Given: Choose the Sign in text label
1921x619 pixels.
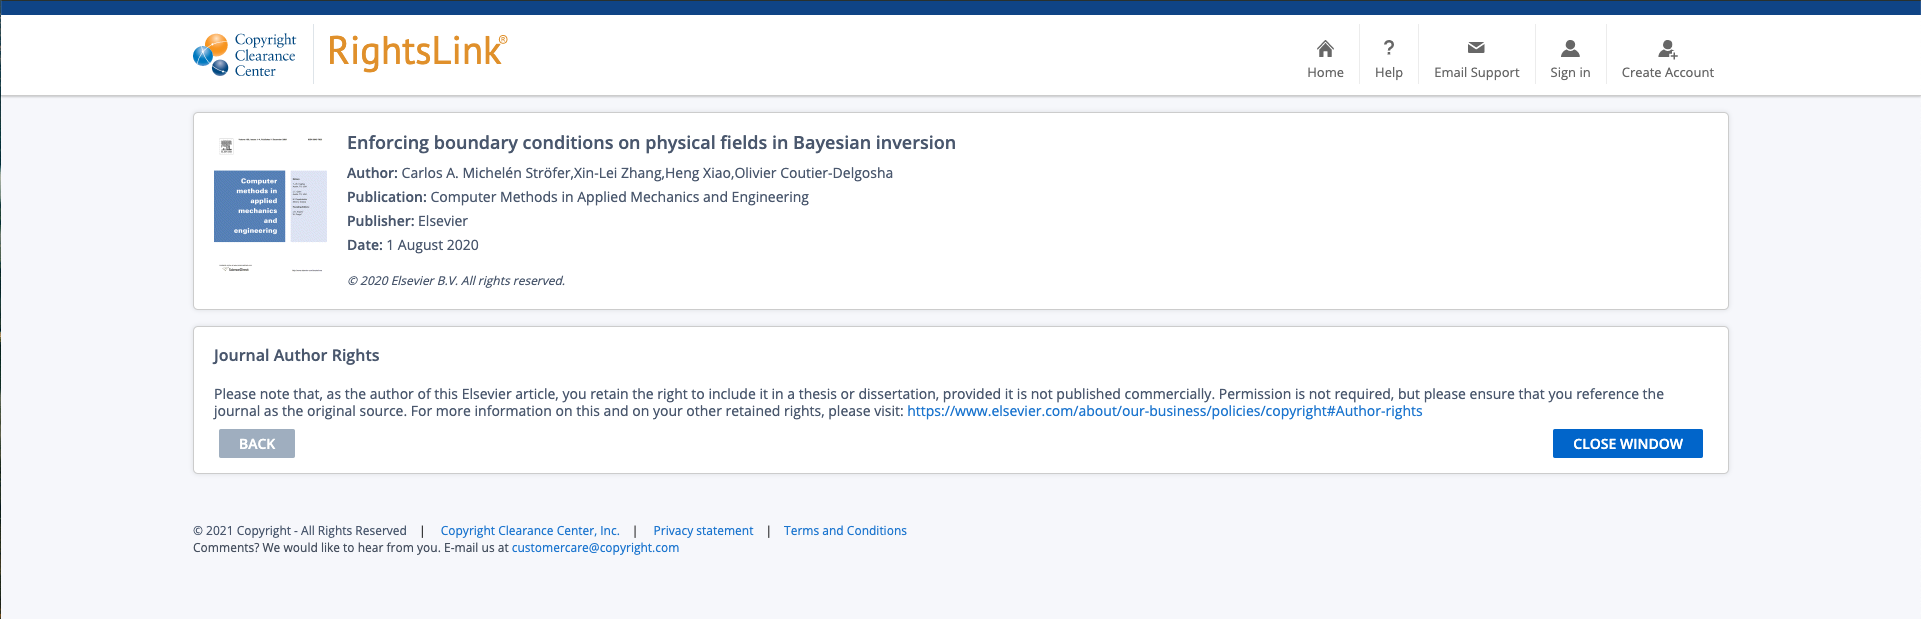Looking at the screenshot, I should pyautogui.click(x=1570, y=73).
